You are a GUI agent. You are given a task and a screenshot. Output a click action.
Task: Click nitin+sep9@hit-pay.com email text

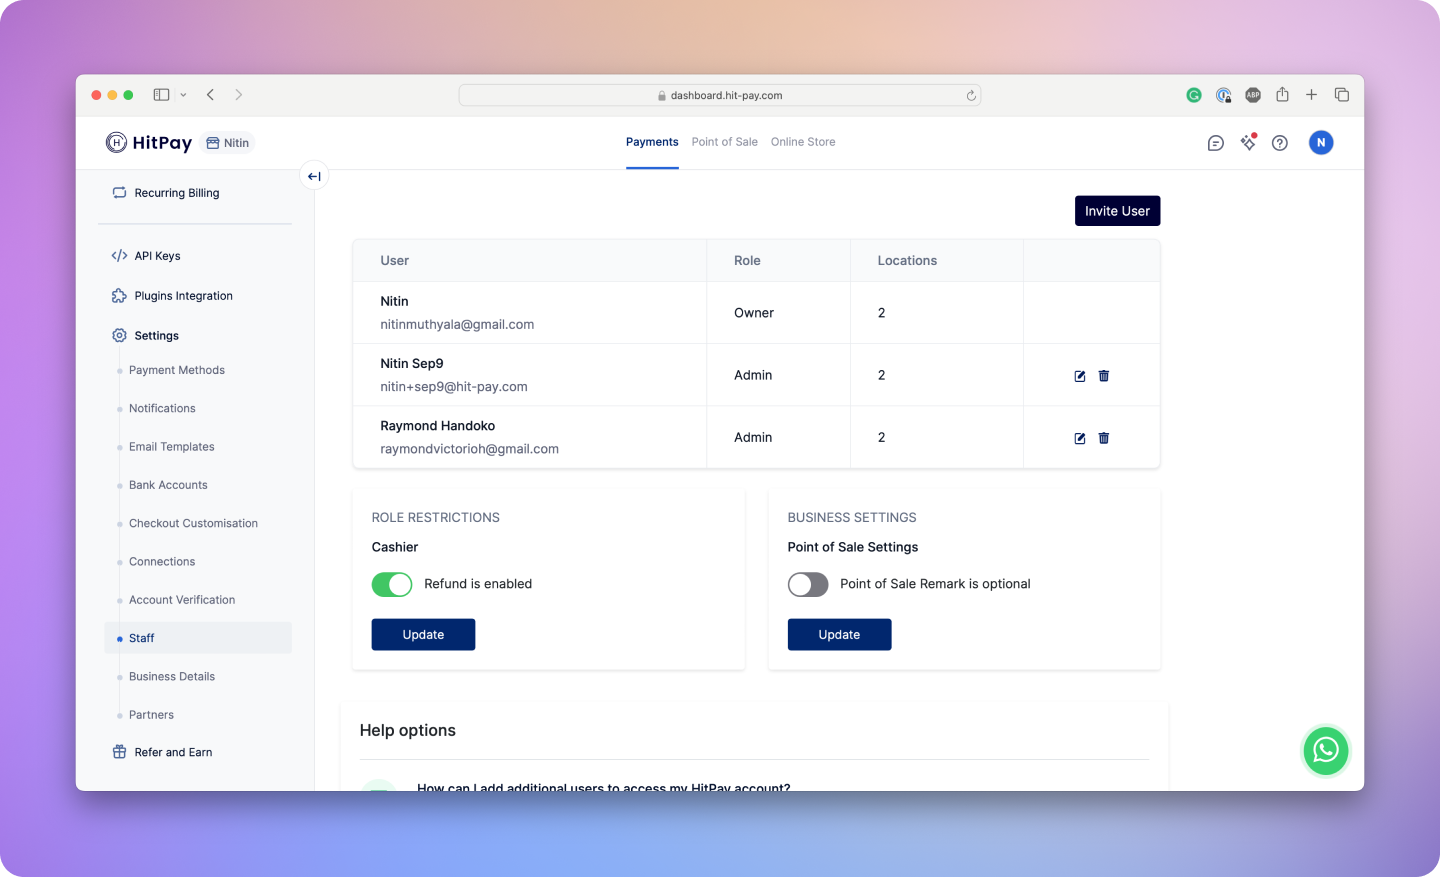click(454, 387)
